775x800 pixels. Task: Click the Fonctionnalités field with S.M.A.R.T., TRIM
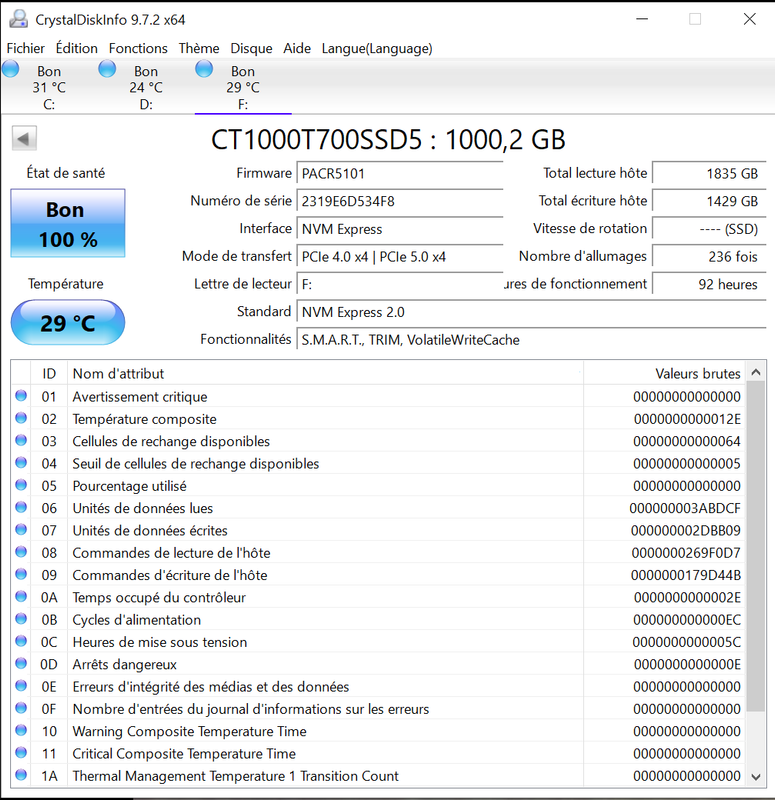pyautogui.click(x=531, y=339)
